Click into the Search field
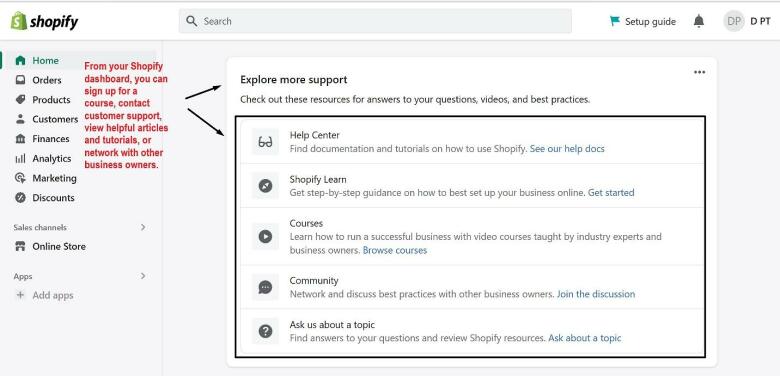Viewport: 780px width, 376px height. (375, 21)
